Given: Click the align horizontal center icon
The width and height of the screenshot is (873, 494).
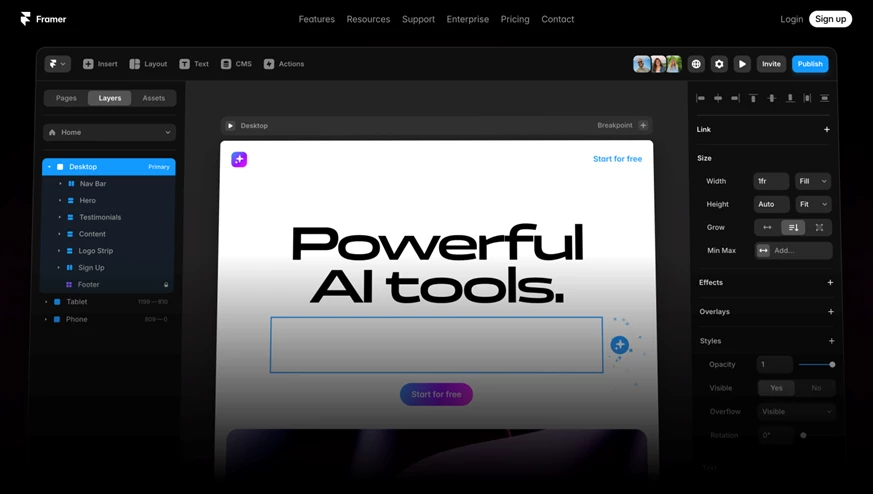Looking at the screenshot, I should pos(718,98).
